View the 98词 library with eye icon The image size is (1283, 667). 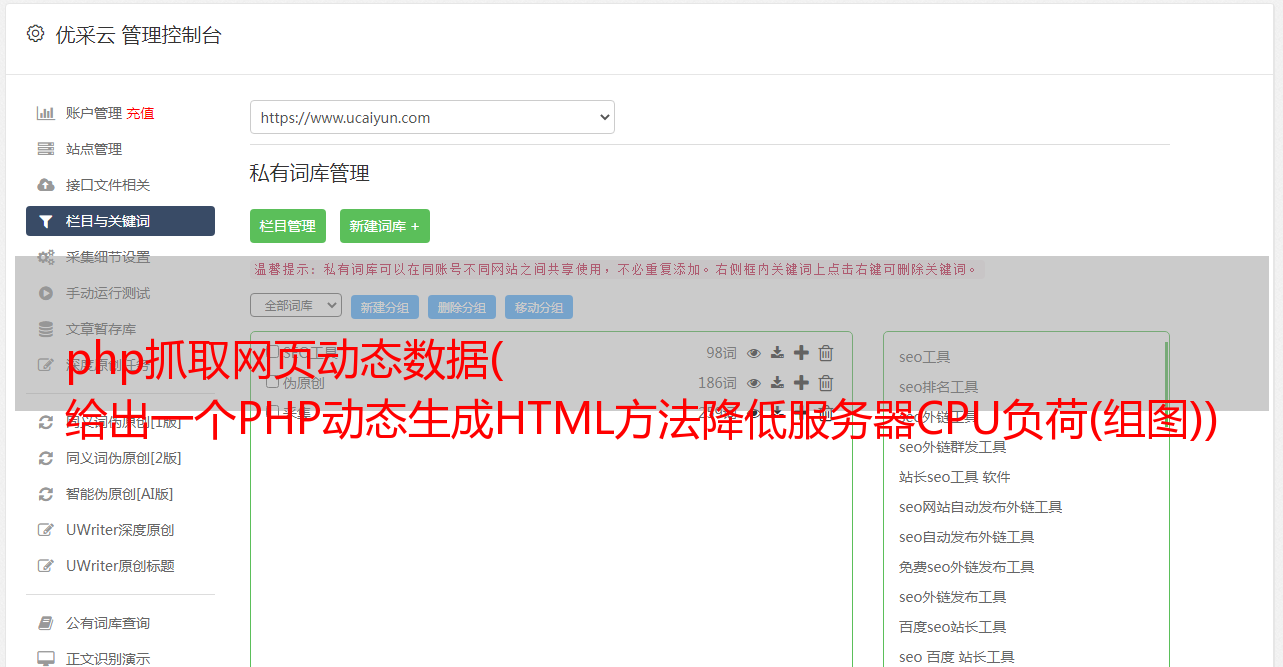pos(754,353)
